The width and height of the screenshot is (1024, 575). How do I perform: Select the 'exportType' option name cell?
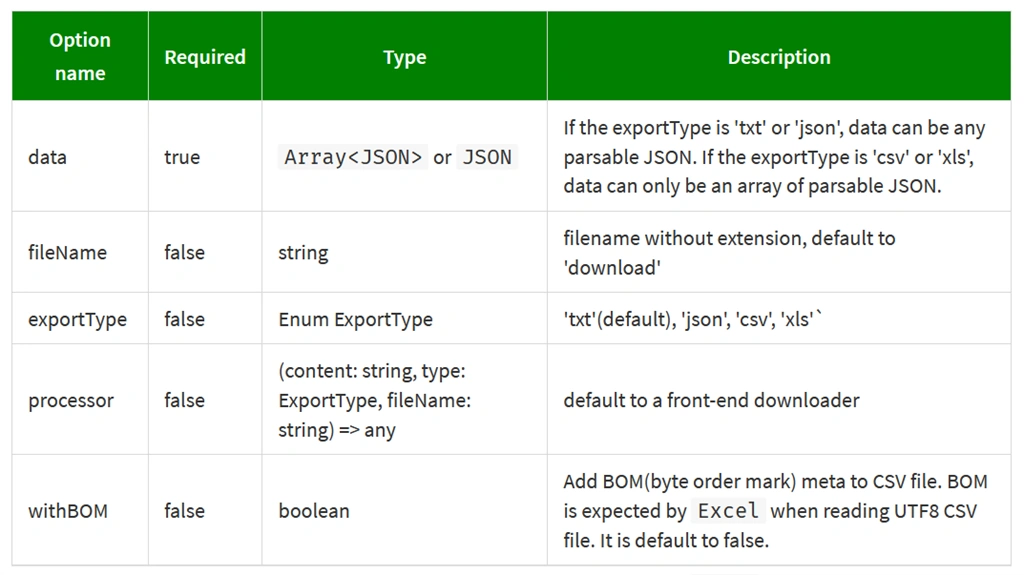80,319
